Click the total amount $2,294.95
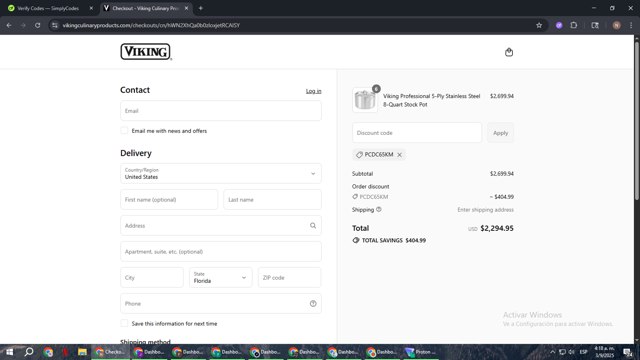Image resolution: width=640 pixels, height=360 pixels. 497,228
